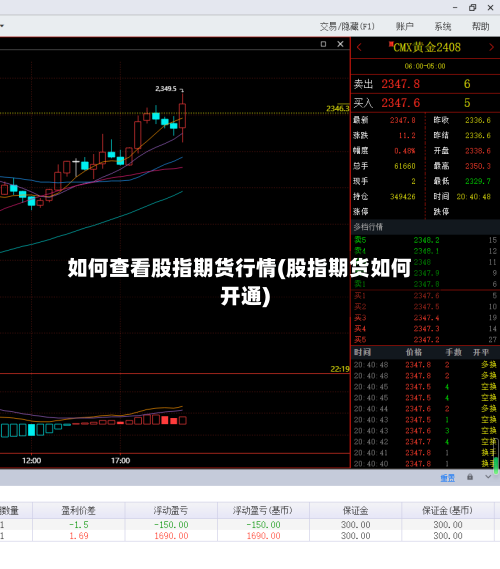Viewport: 500px width, 569px height.
Task: Open the 系统 menu
Action: pos(443,26)
